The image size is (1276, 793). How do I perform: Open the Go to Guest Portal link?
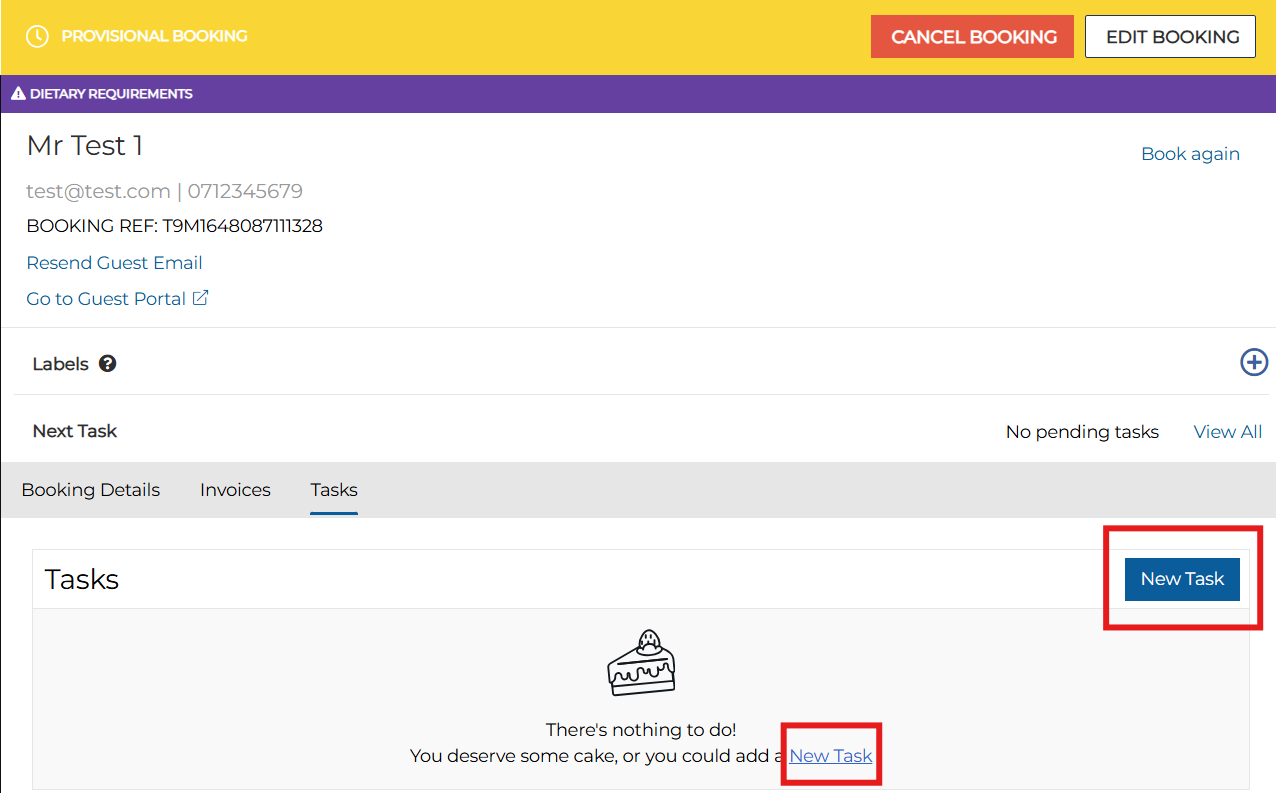[x=106, y=299]
